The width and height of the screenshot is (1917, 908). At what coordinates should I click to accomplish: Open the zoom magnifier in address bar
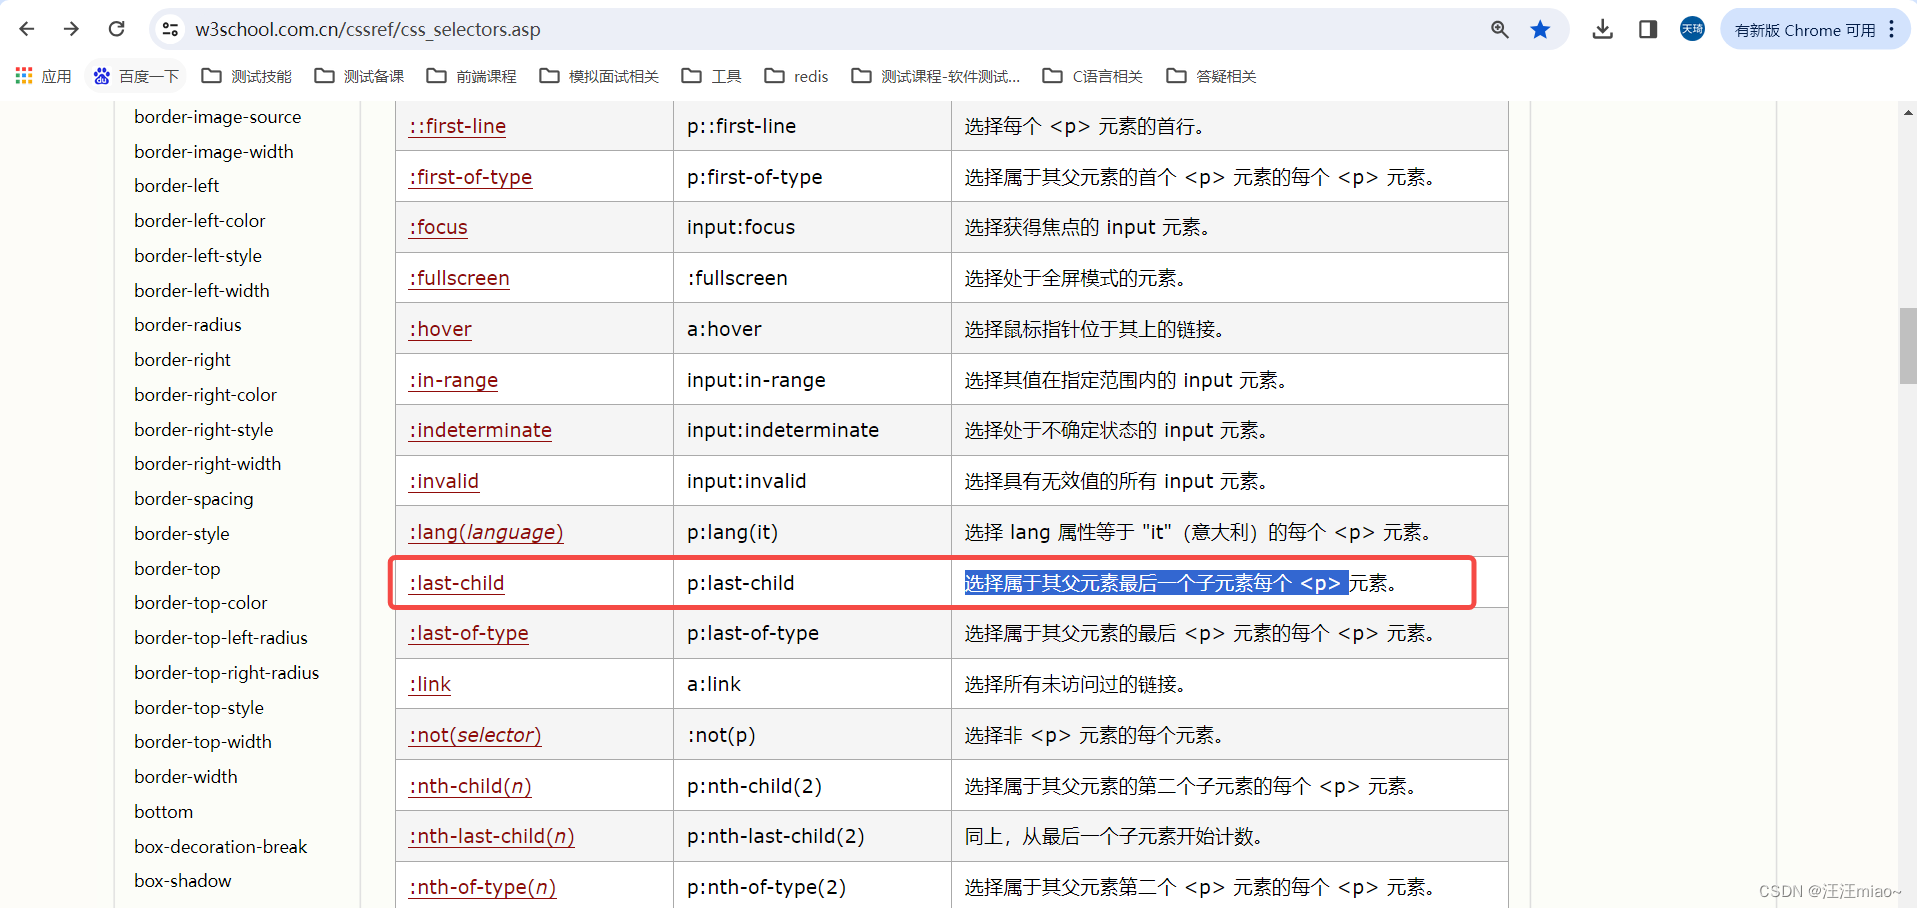click(x=1499, y=30)
